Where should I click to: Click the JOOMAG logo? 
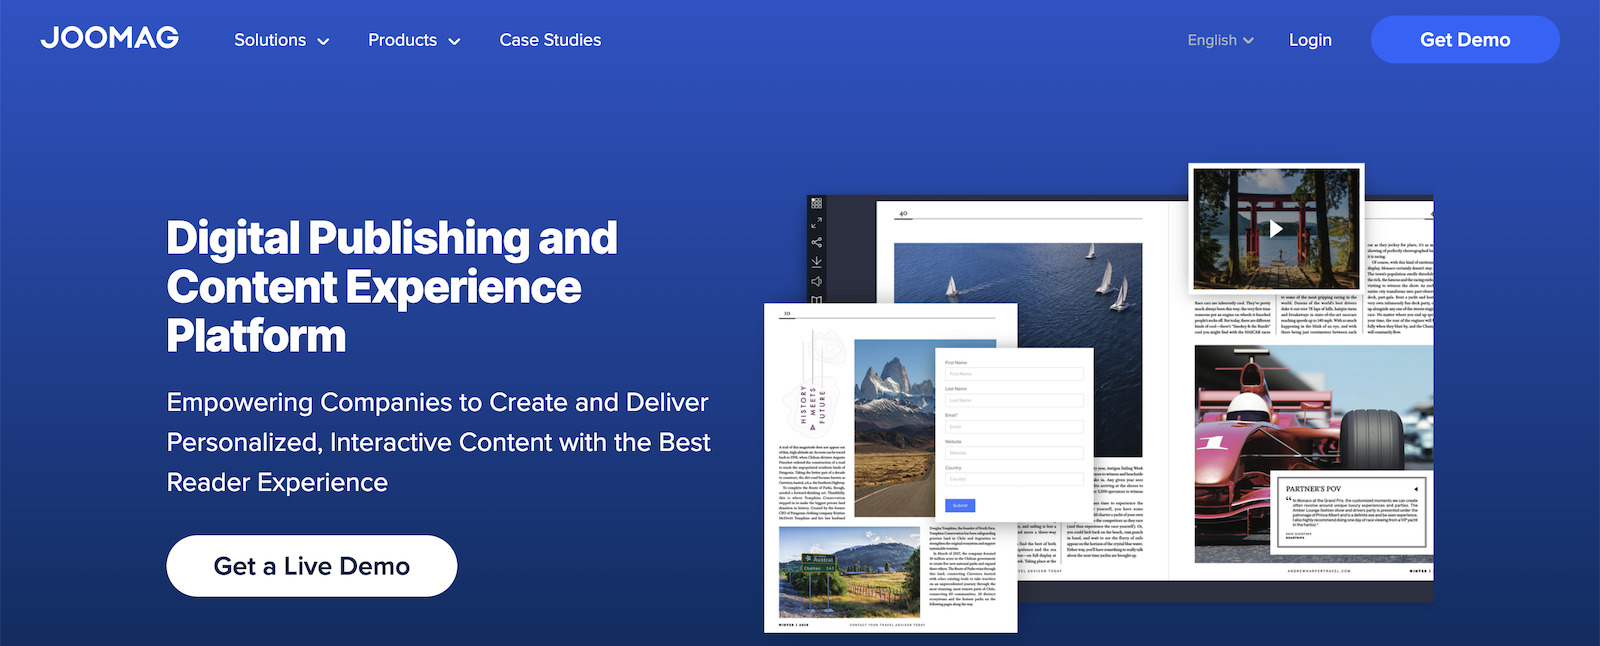click(110, 38)
